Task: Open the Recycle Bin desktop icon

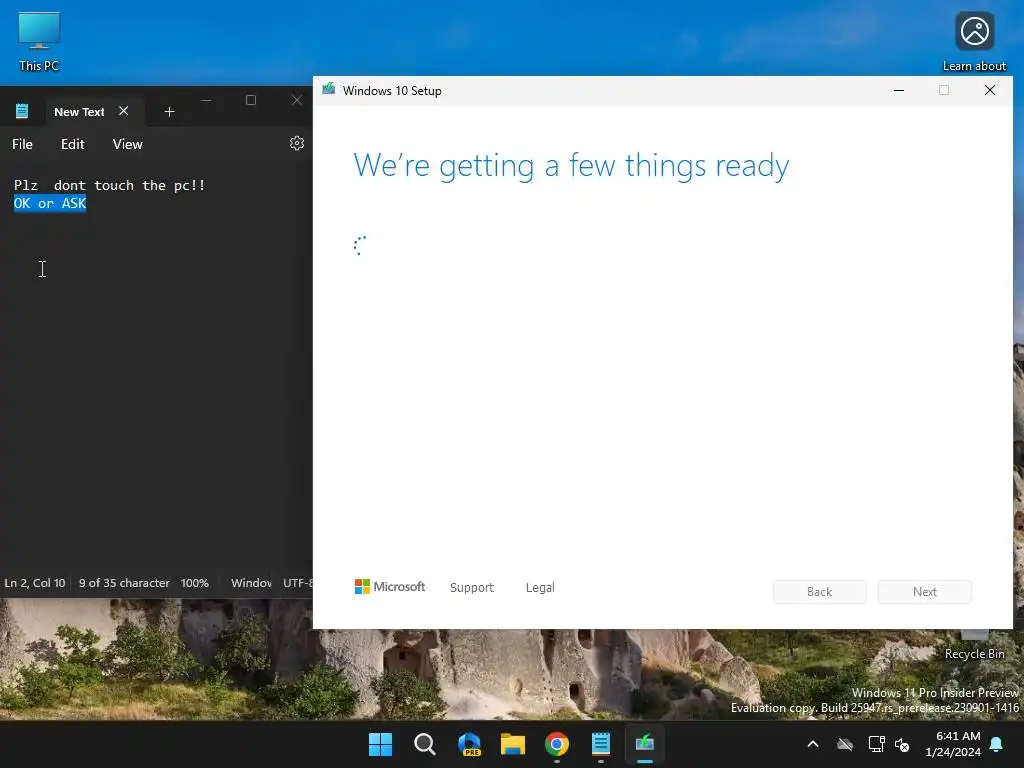Action: 974,647
